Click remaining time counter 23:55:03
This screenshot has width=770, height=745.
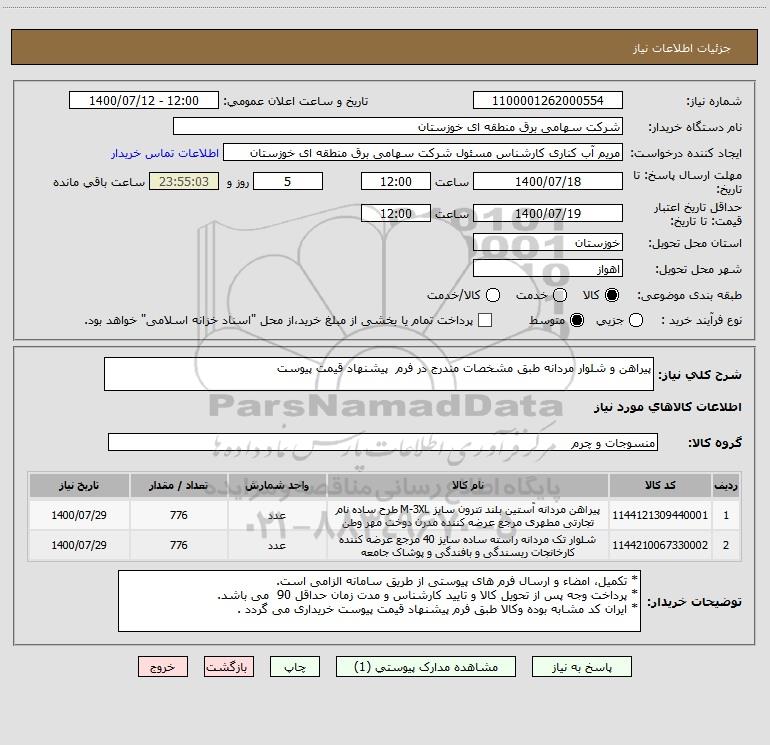click(184, 181)
